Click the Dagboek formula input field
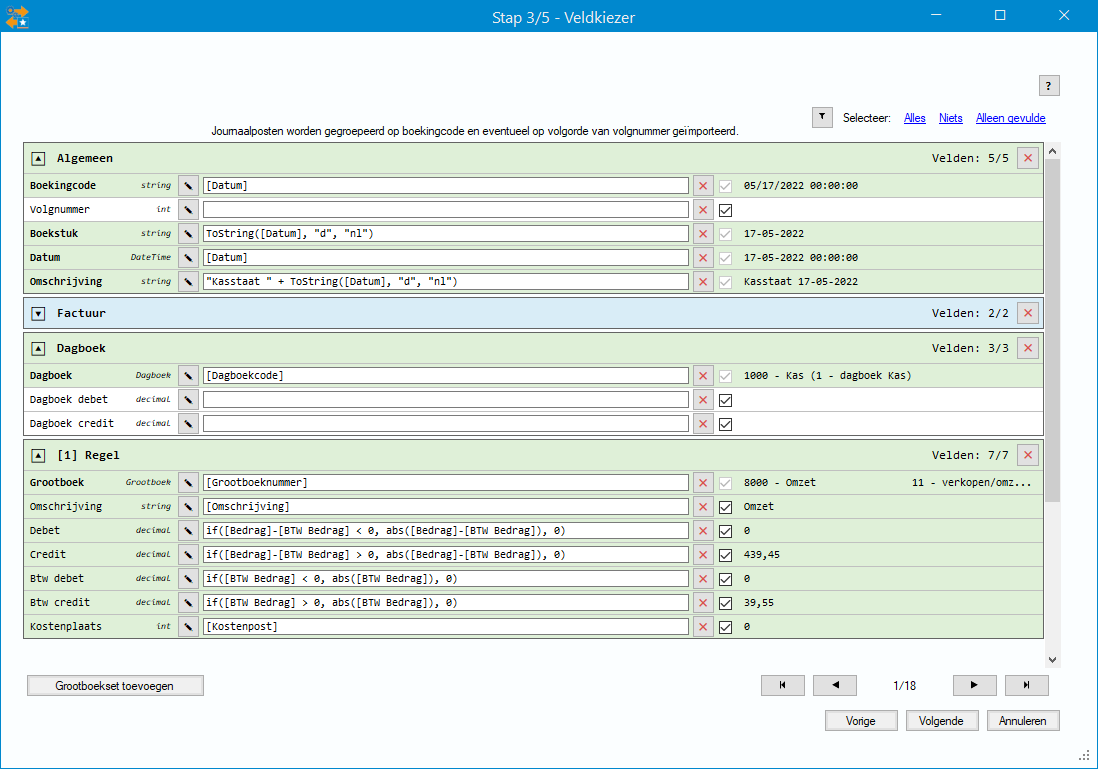The width and height of the screenshot is (1098, 769). pos(446,375)
